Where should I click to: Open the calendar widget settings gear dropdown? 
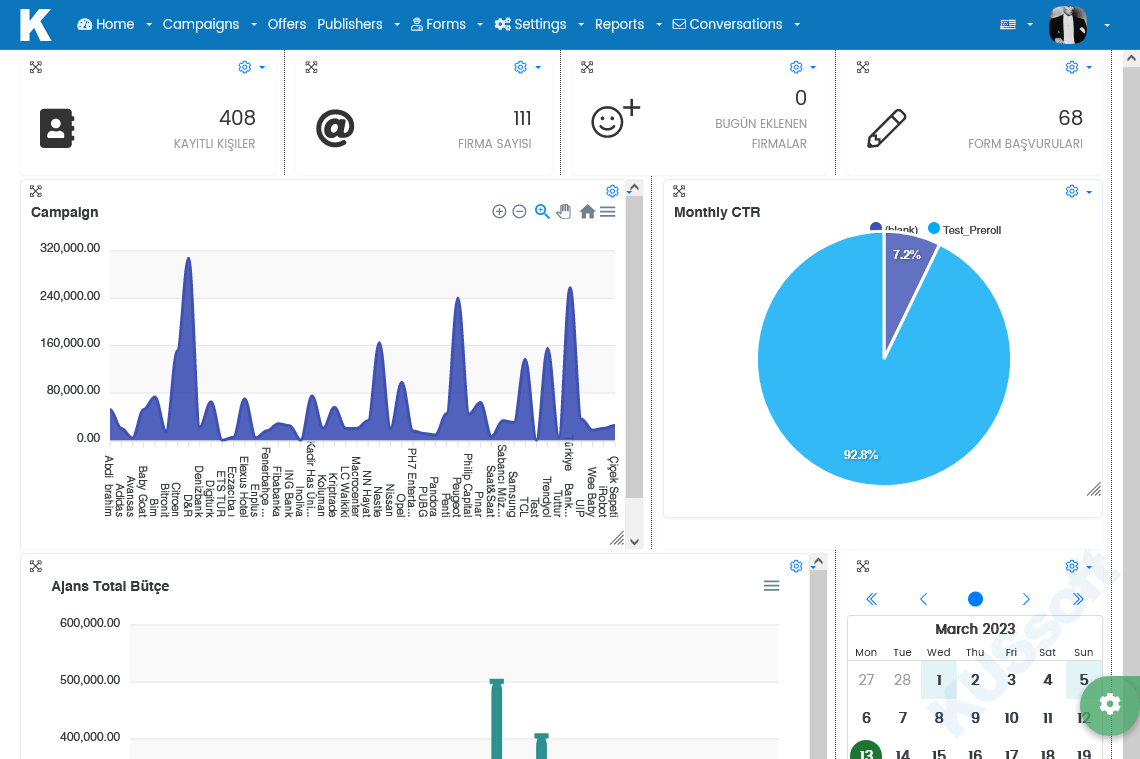[x=1077, y=566]
